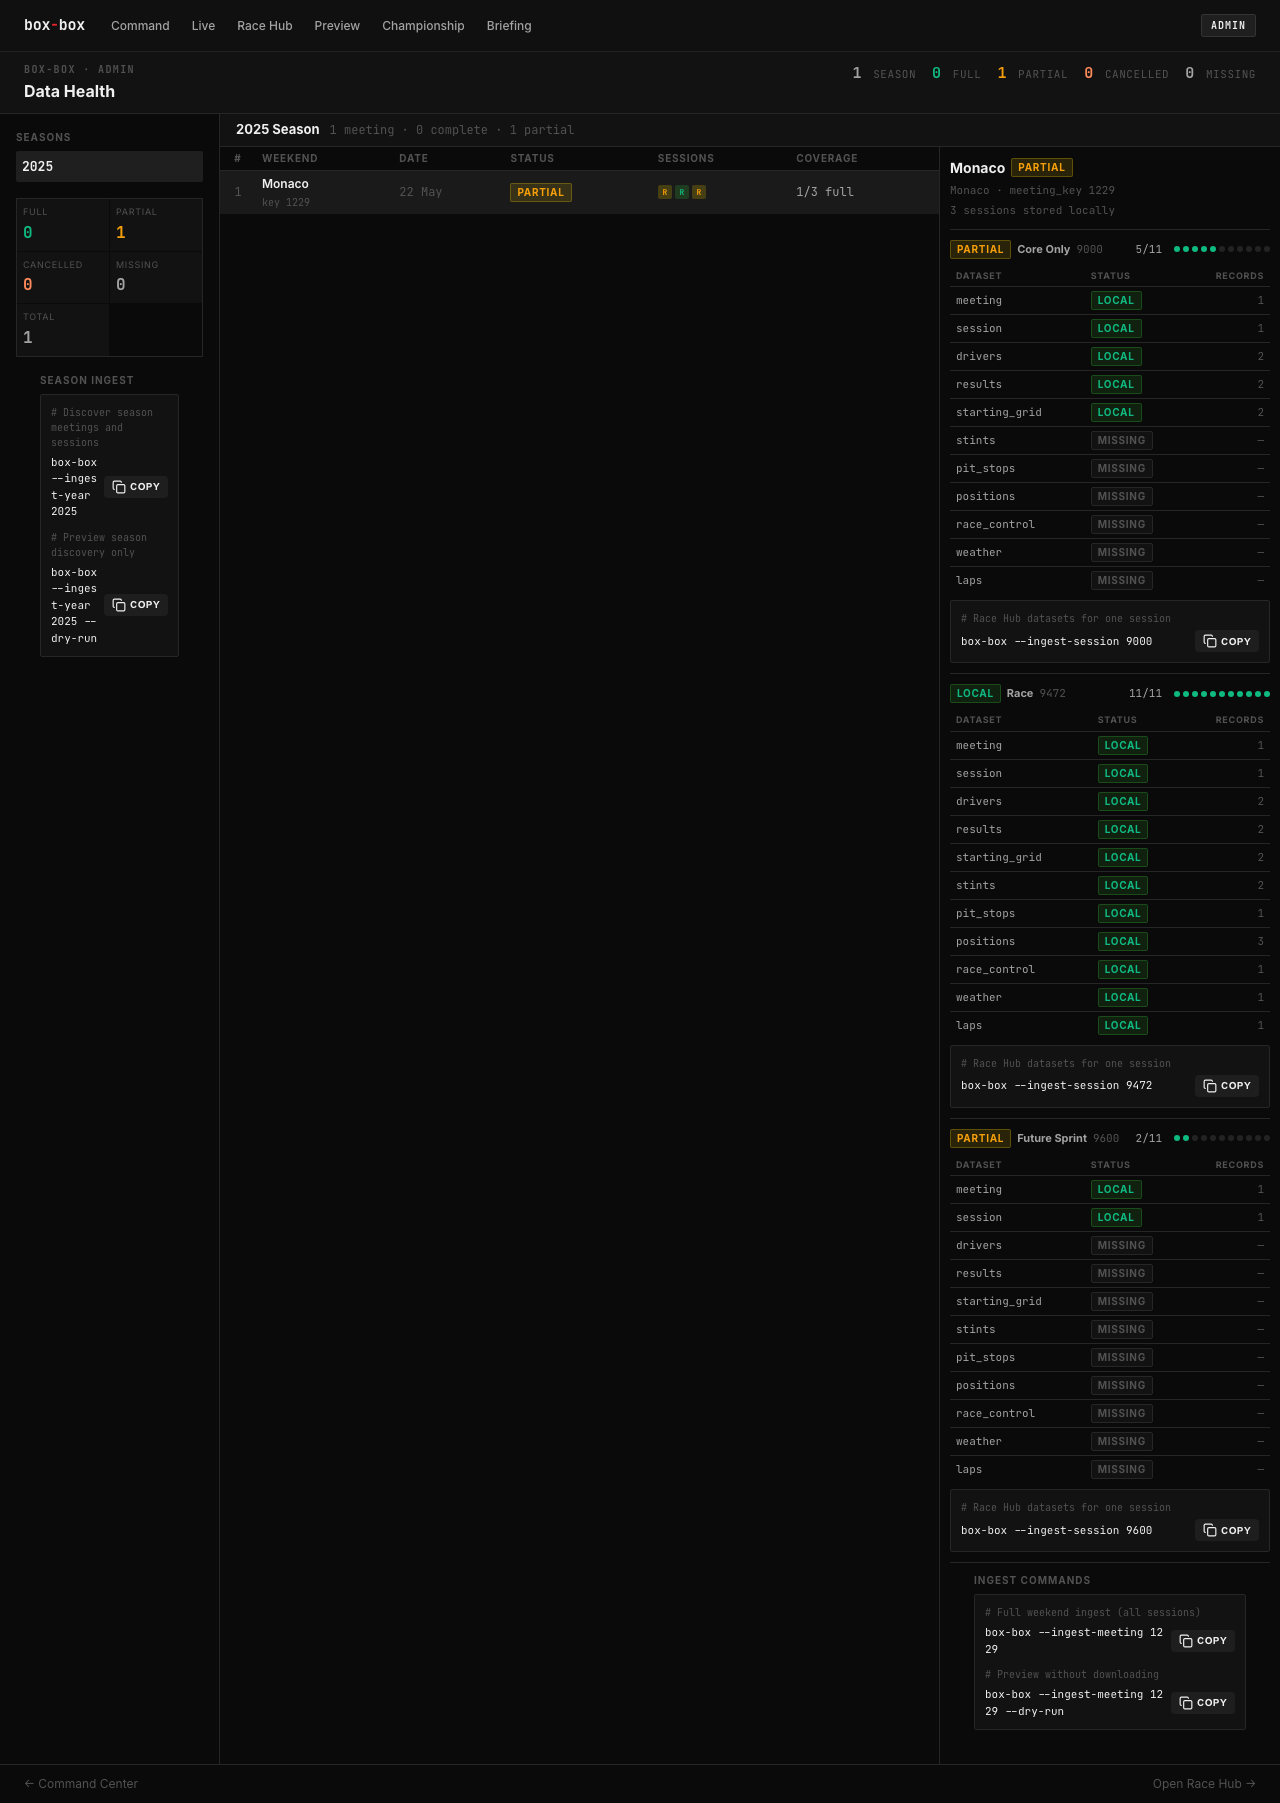Click the TOTAL count tile in sidebar

(x=63, y=329)
